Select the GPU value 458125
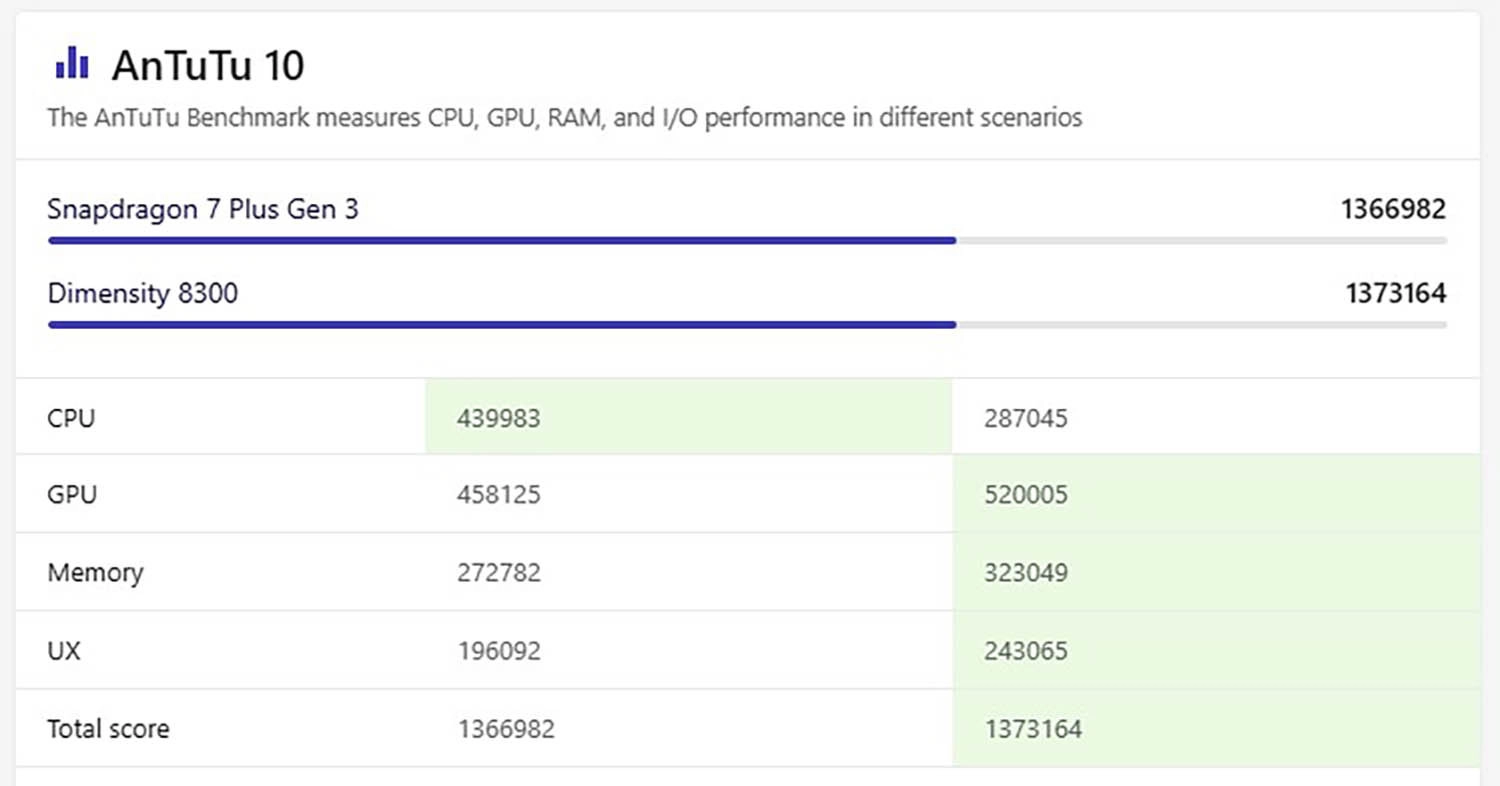 click(x=499, y=494)
